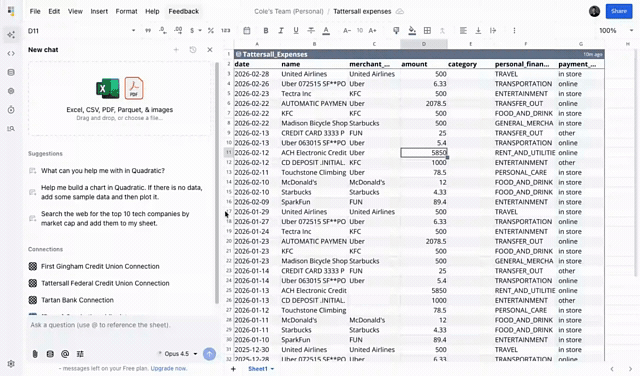Image resolution: width=640 pixels, height=376 pixels.
Task: Open currency format dropdown
Action: 196,31
